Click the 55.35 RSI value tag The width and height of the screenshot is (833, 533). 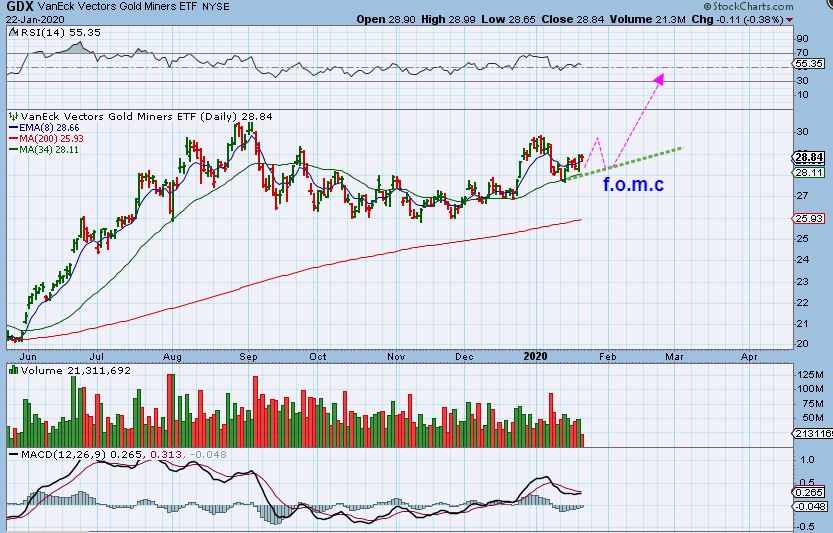[x=810, y=64]
